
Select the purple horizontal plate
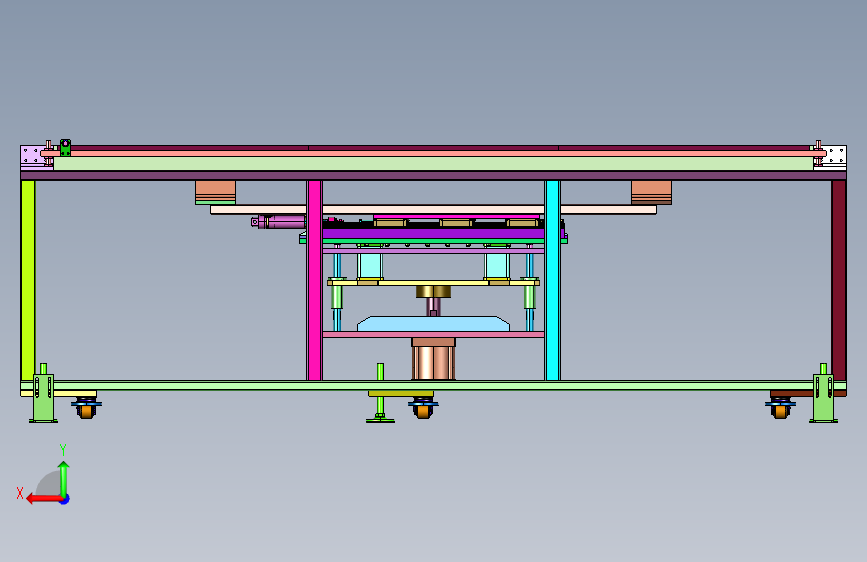point(433,233)
